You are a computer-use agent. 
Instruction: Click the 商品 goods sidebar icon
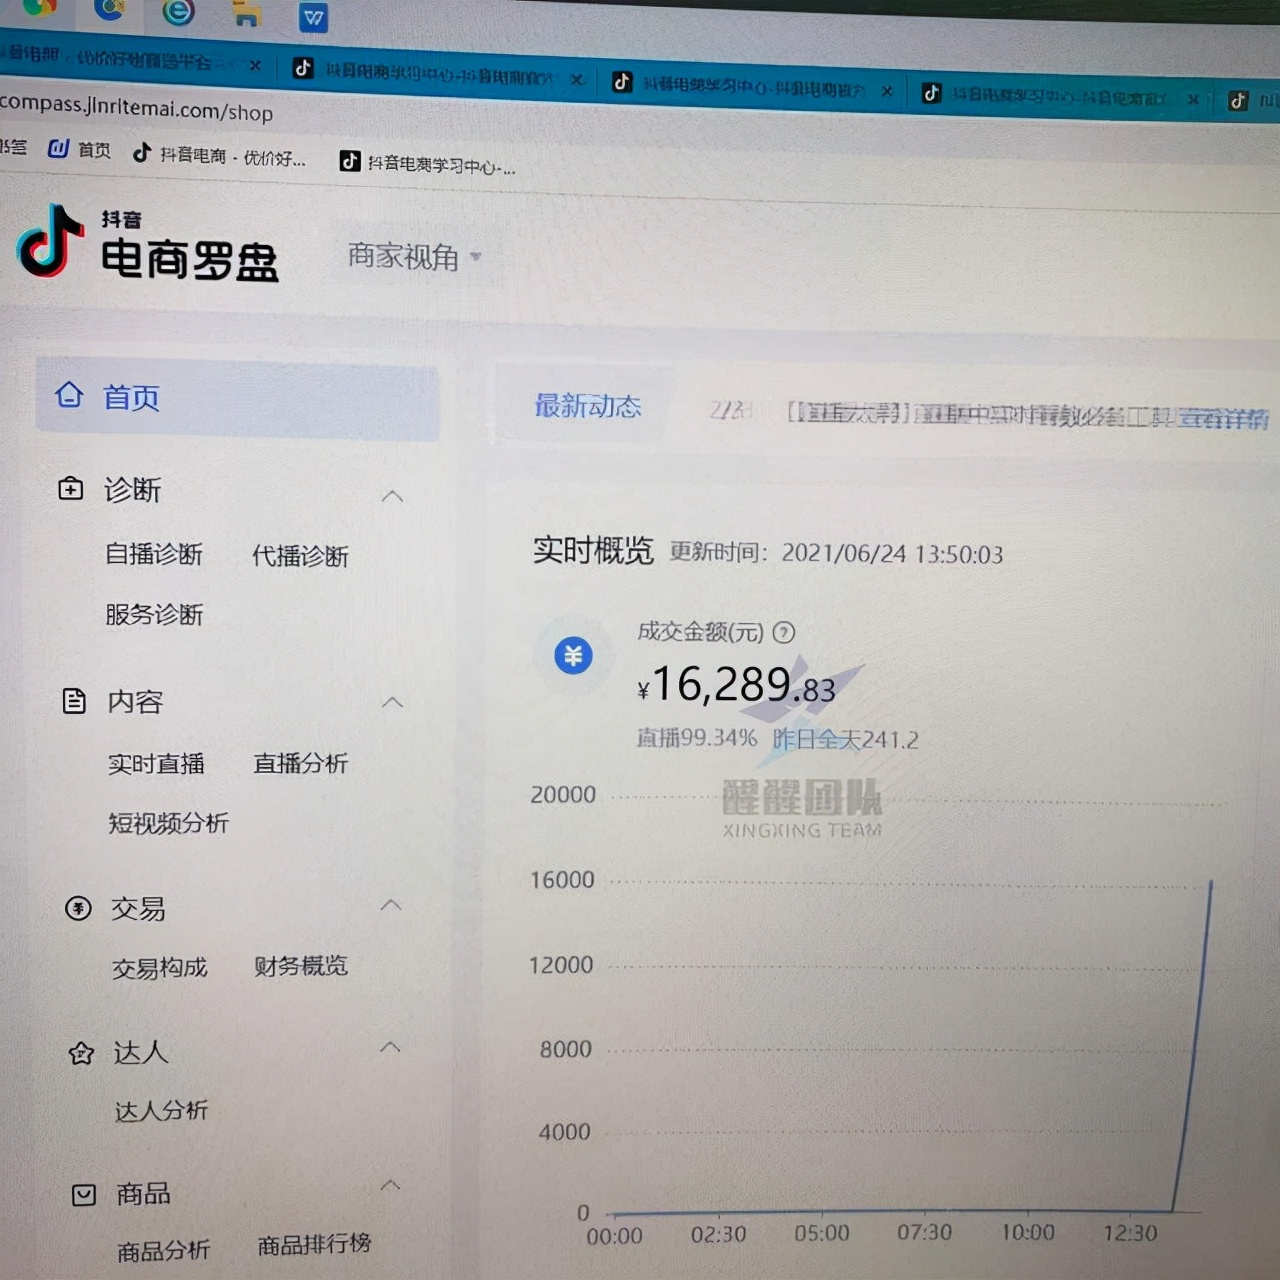83,1194
